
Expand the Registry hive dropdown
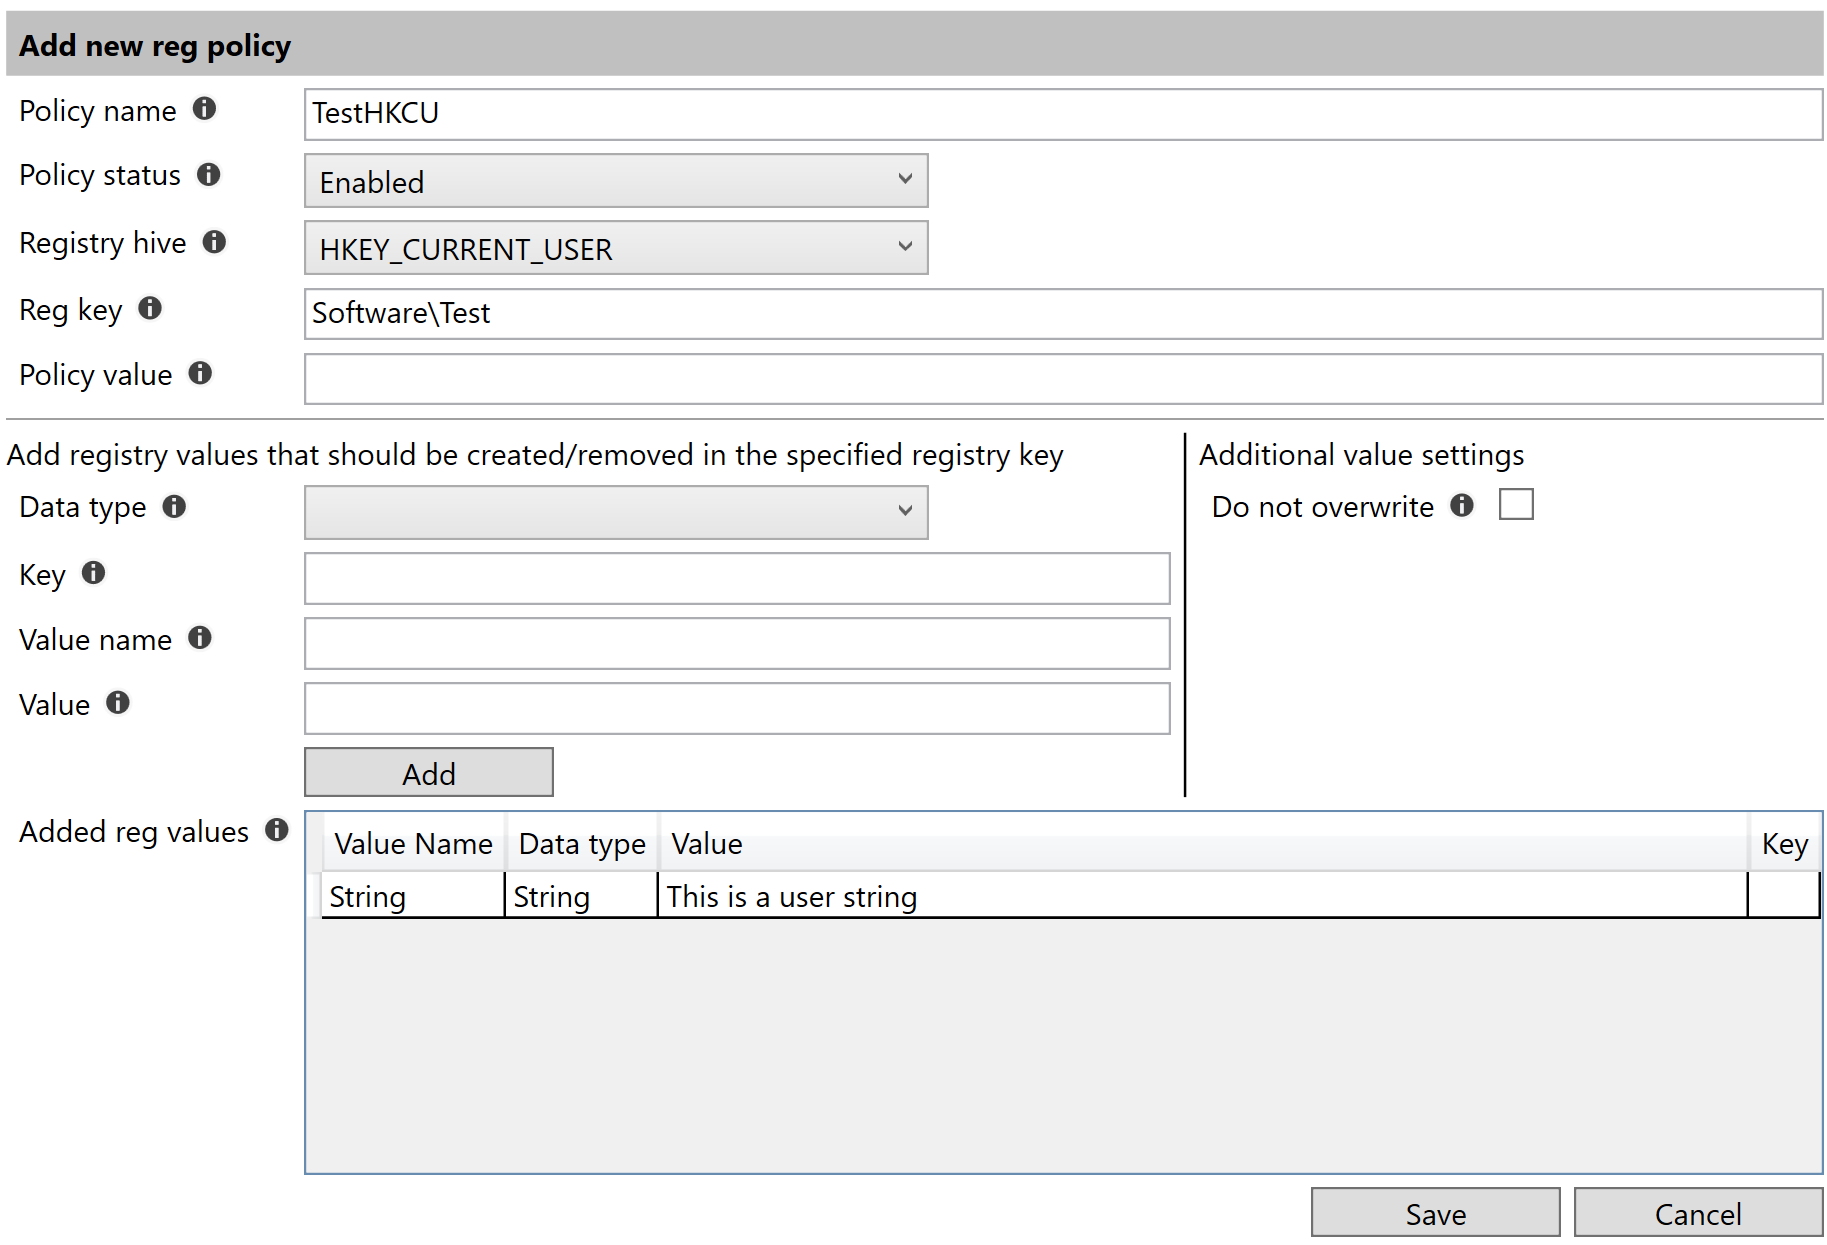(x=616, y=248)
